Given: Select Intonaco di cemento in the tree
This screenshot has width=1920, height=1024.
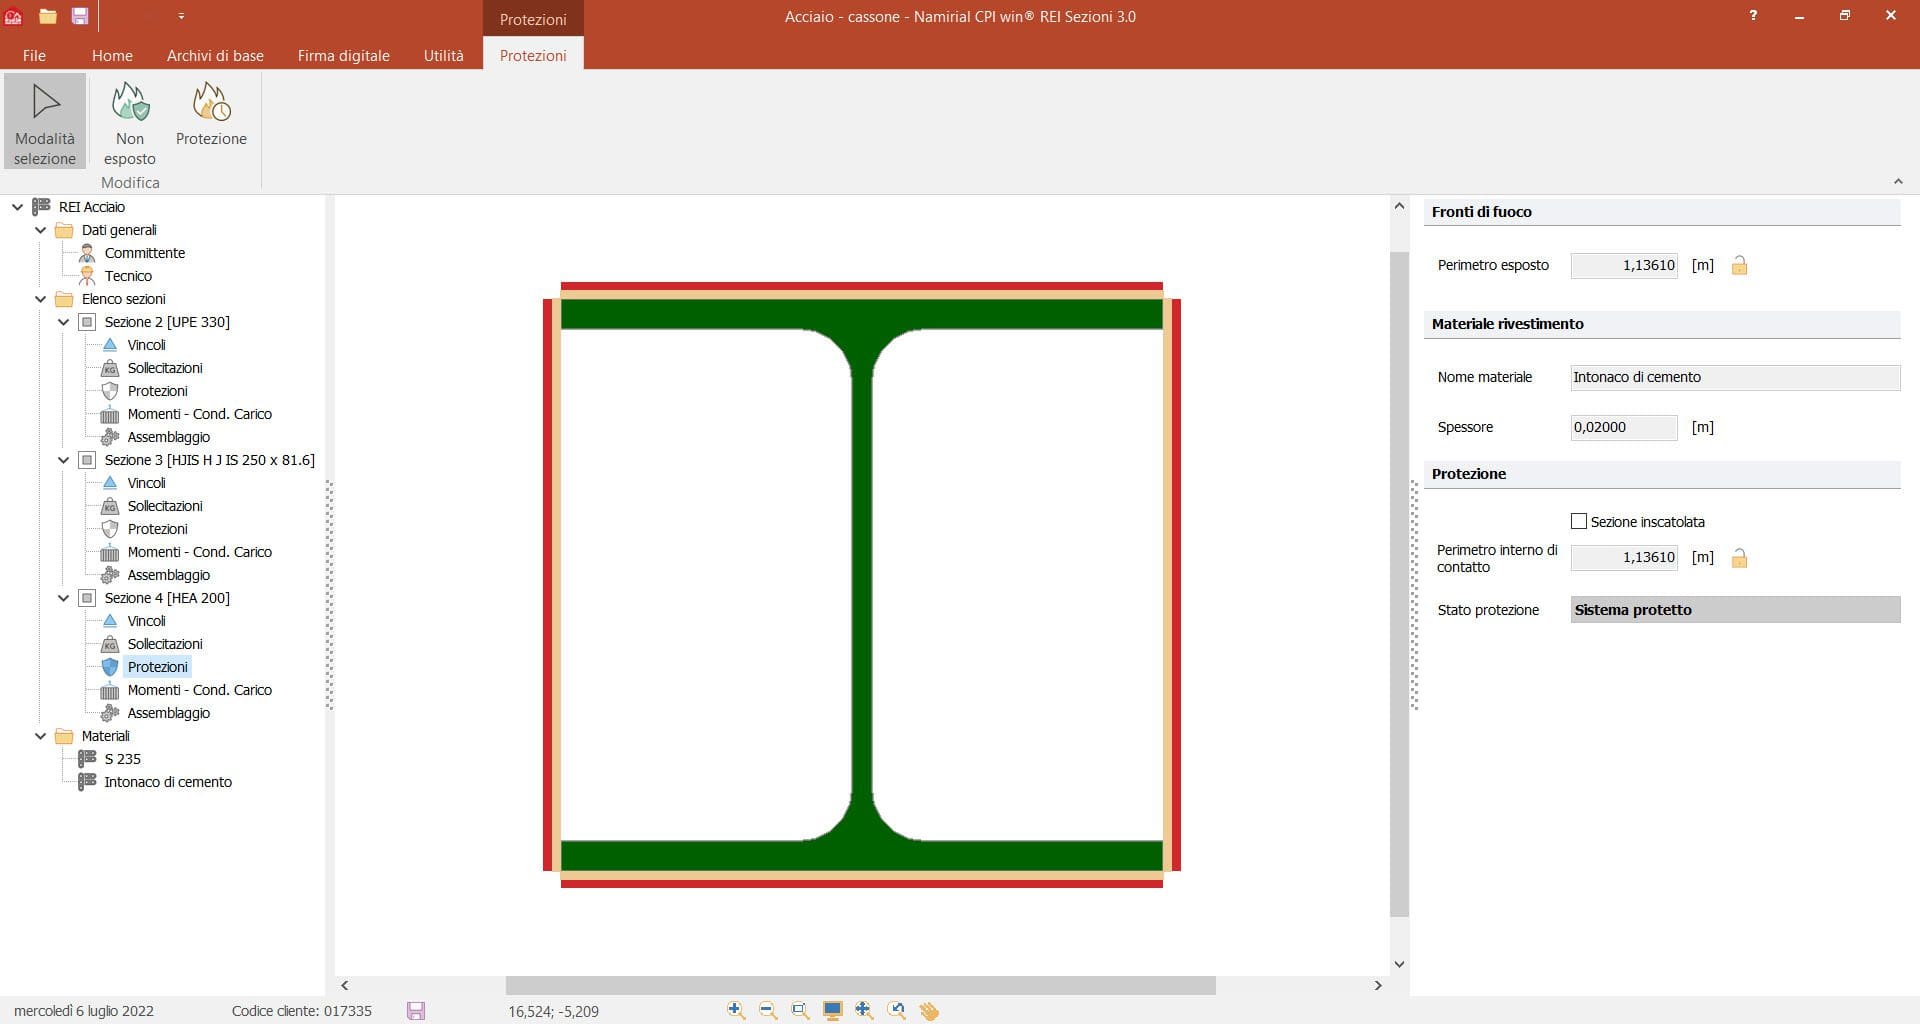Looking at the screenshot, I should [x=168, y=782].
